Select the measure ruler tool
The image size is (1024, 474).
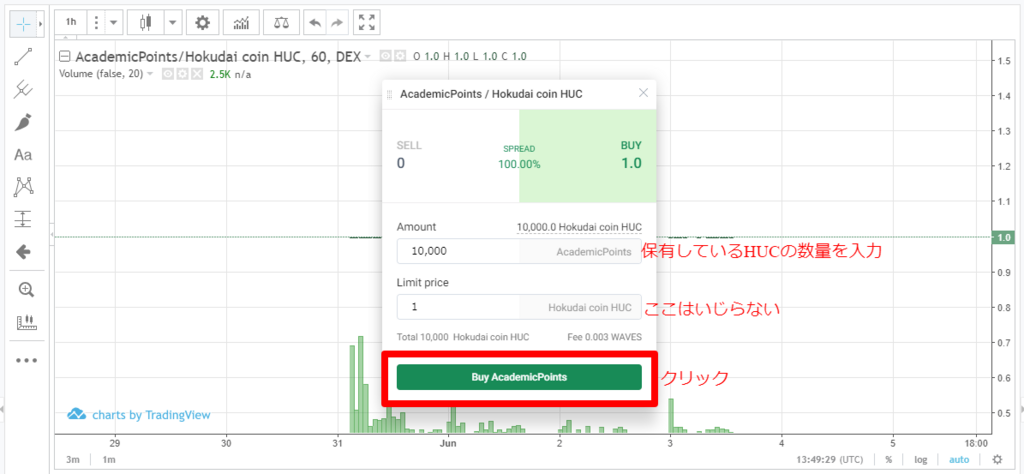(x=26, y=322)
